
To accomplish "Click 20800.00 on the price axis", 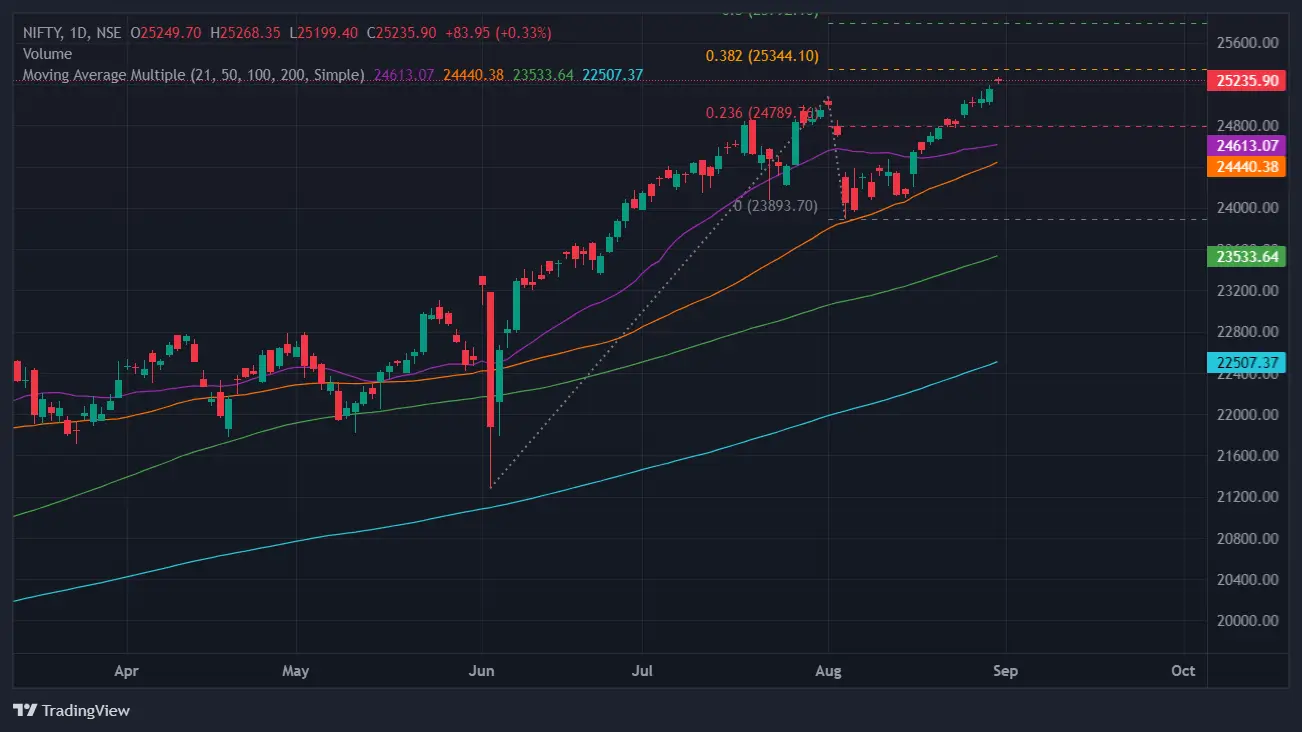I will tap(1248, 539).
